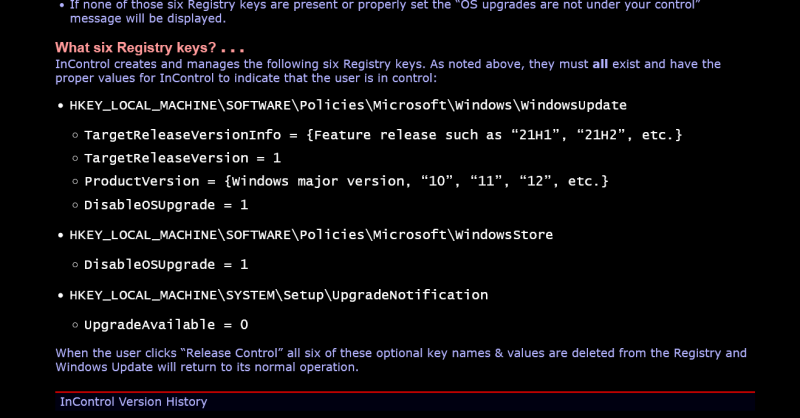800x418 pixels.
Task: Click the ProductVersion value line
Action: point(346,181)
